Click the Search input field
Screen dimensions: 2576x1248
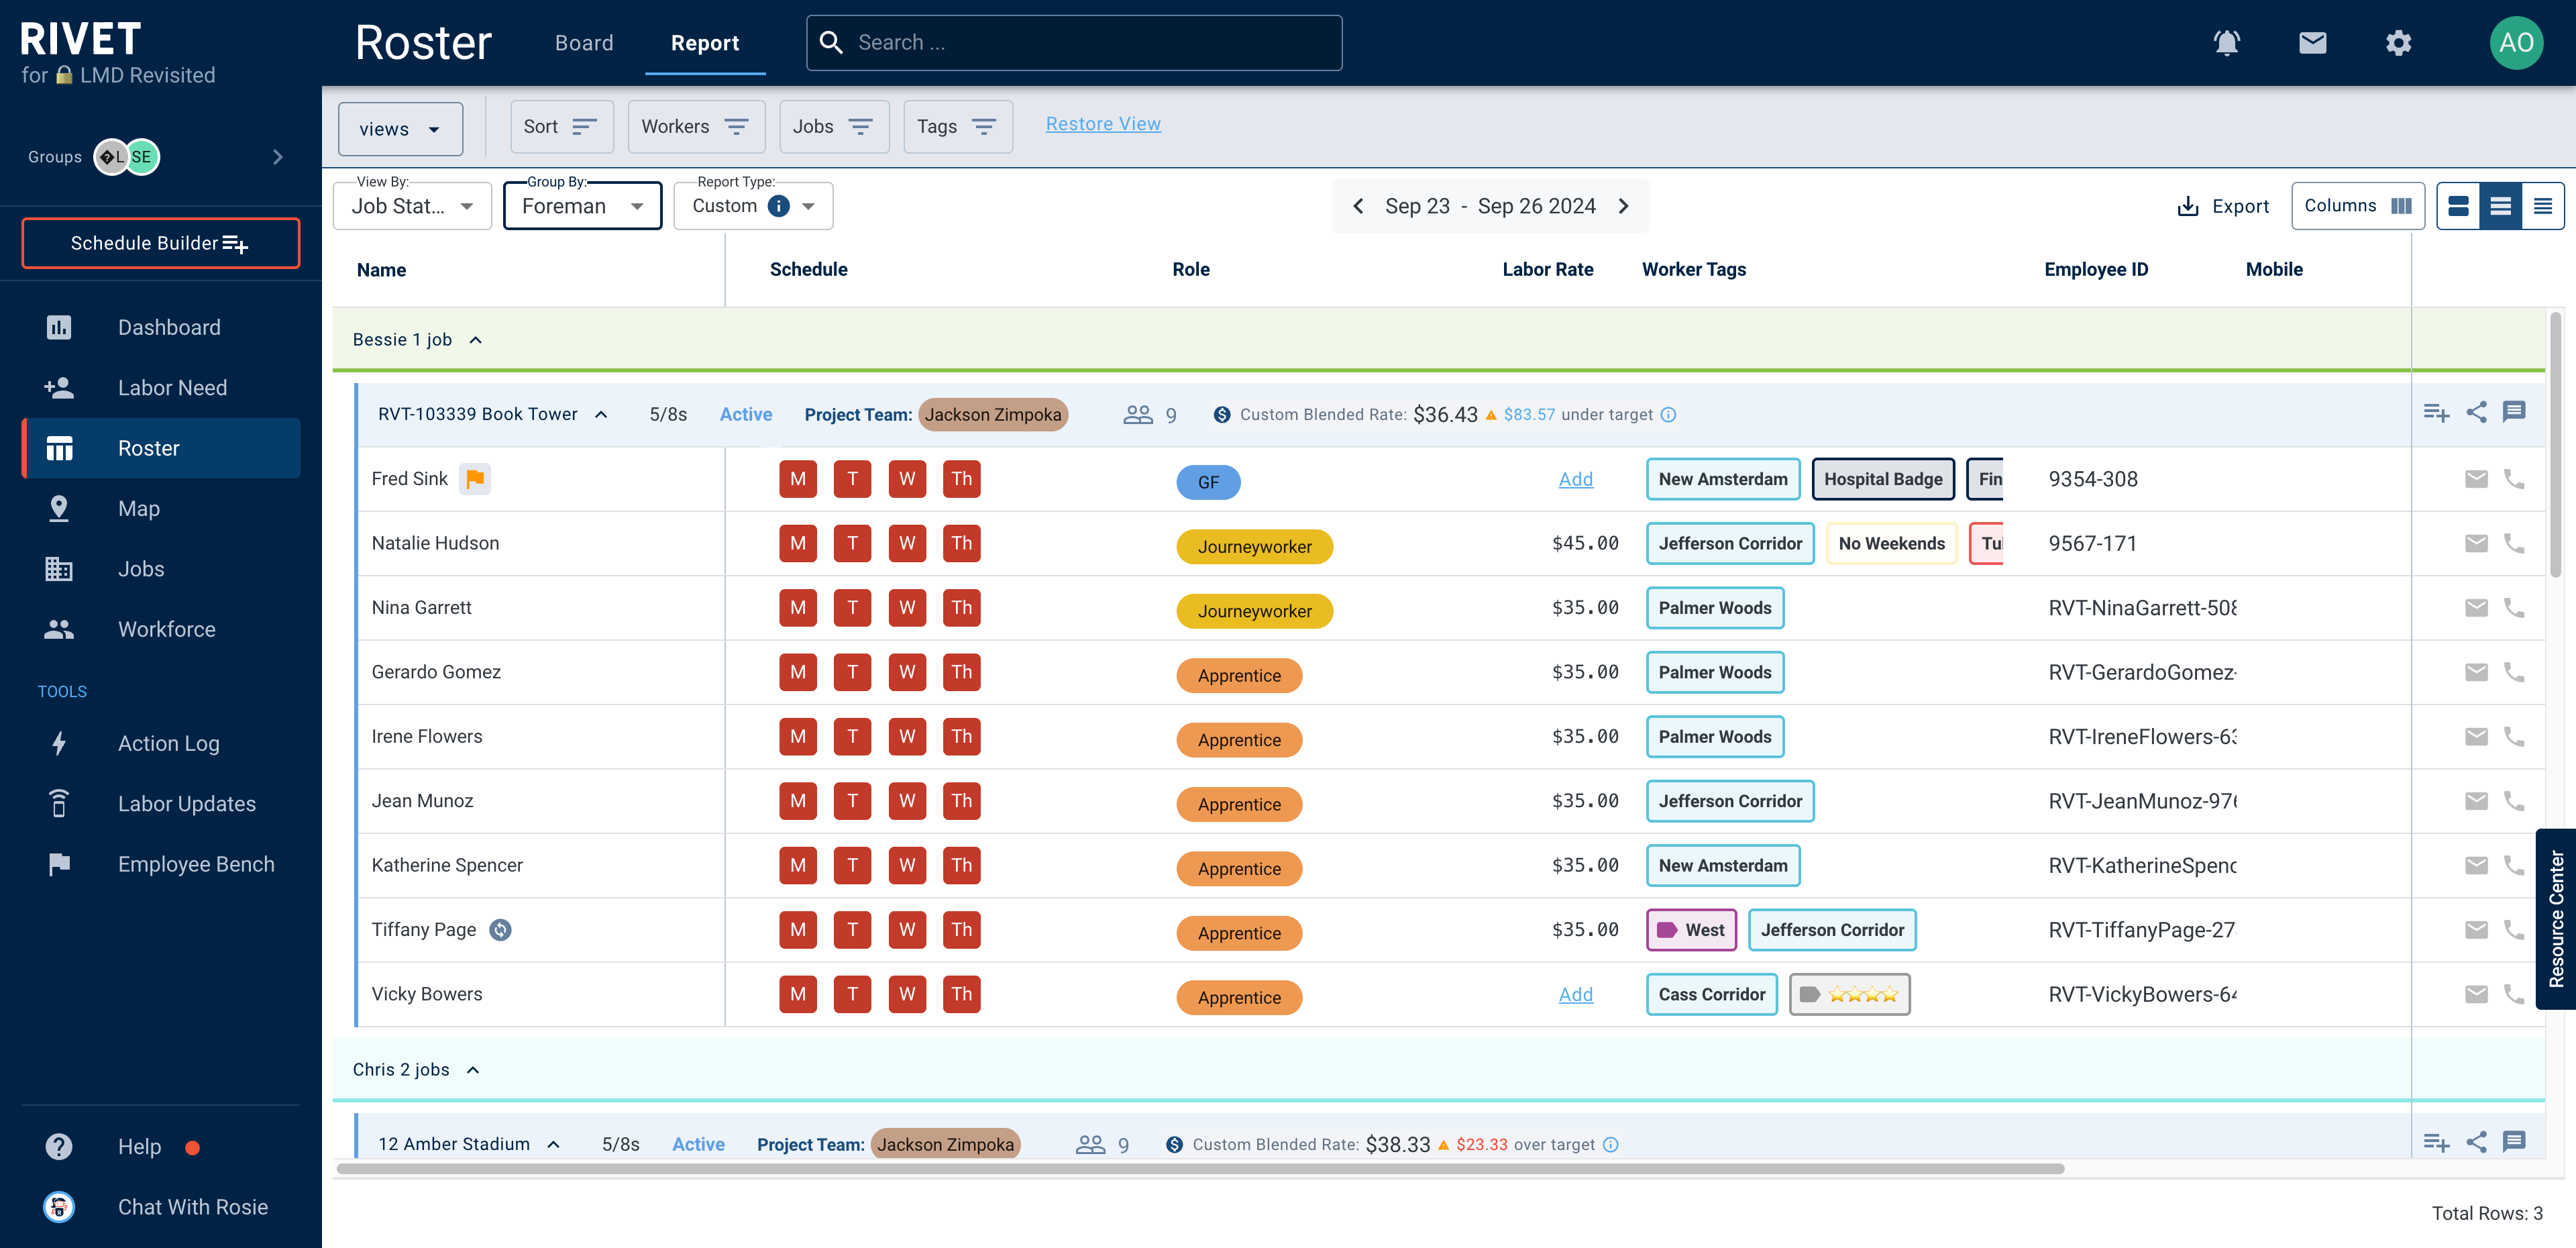(x=1074, y=43)
